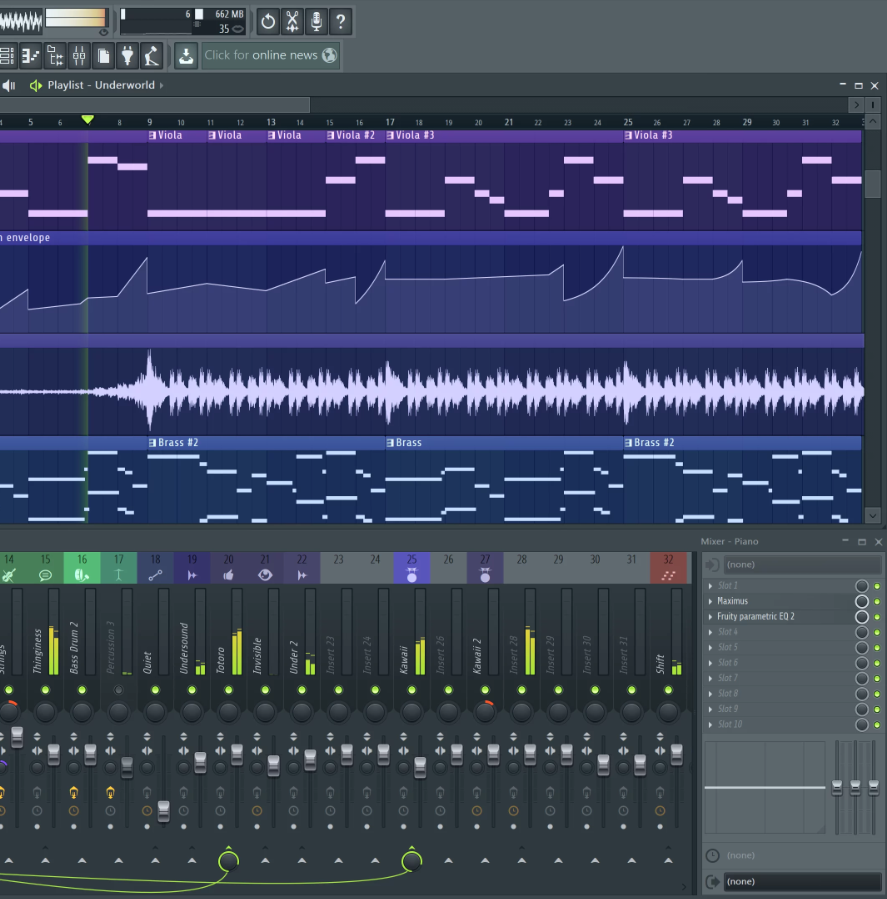Toggle the Slot 10 enable LED
This screenshot has height=899, width=887.
(x=877, y=725)
